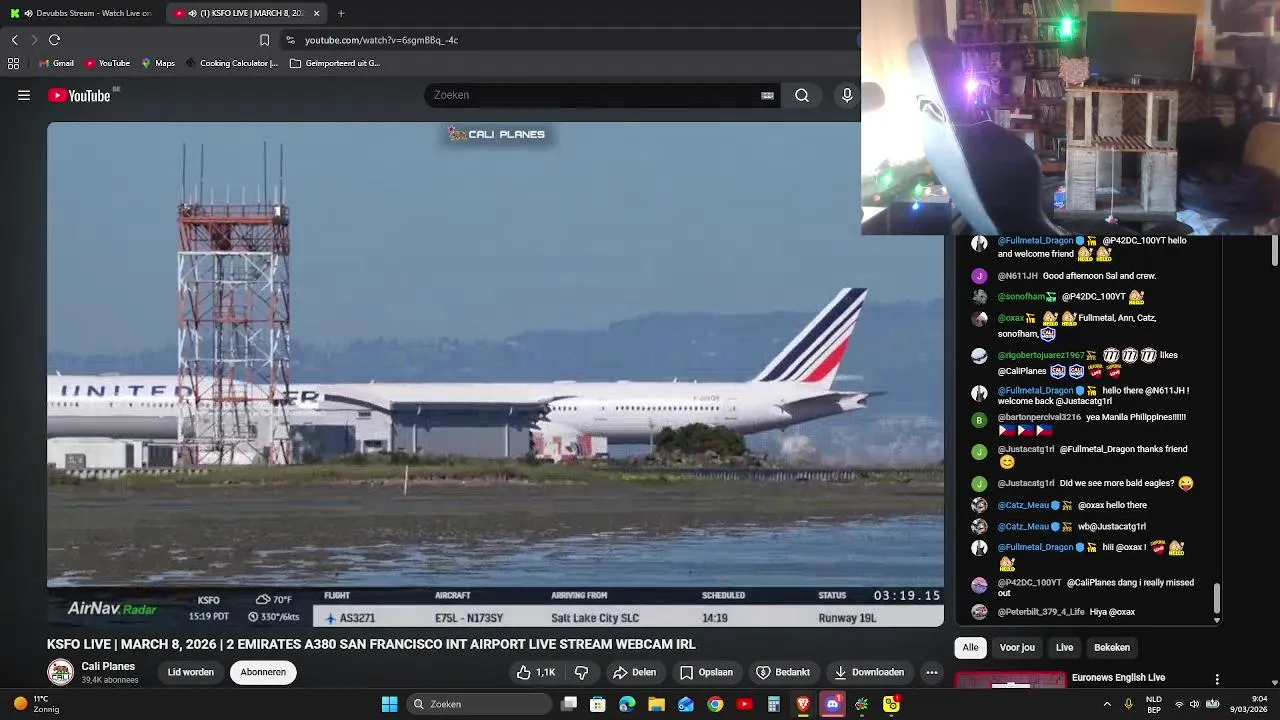Viewport: 1280px width, 720px height.
Task: Open the YouTube bookmark
Action: (107, 63)
